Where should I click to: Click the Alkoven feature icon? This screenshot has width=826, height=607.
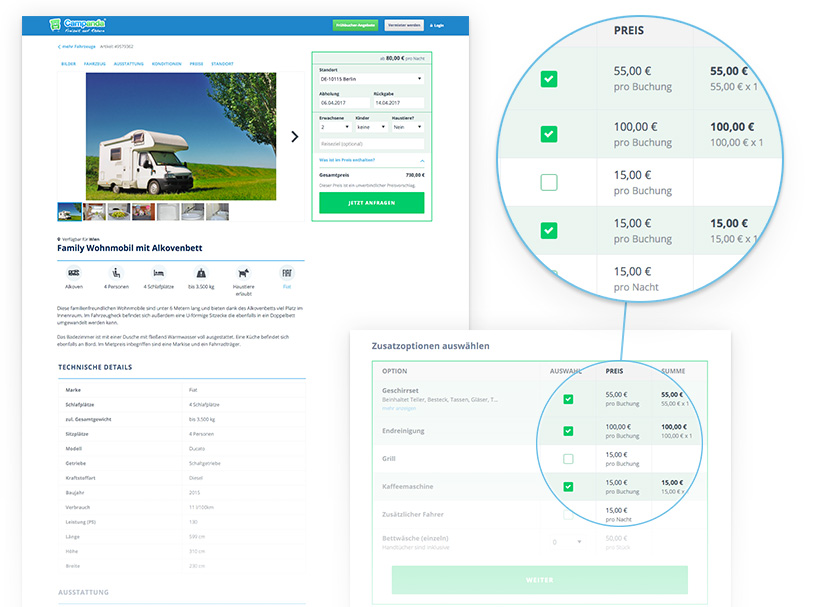[73, 272]
